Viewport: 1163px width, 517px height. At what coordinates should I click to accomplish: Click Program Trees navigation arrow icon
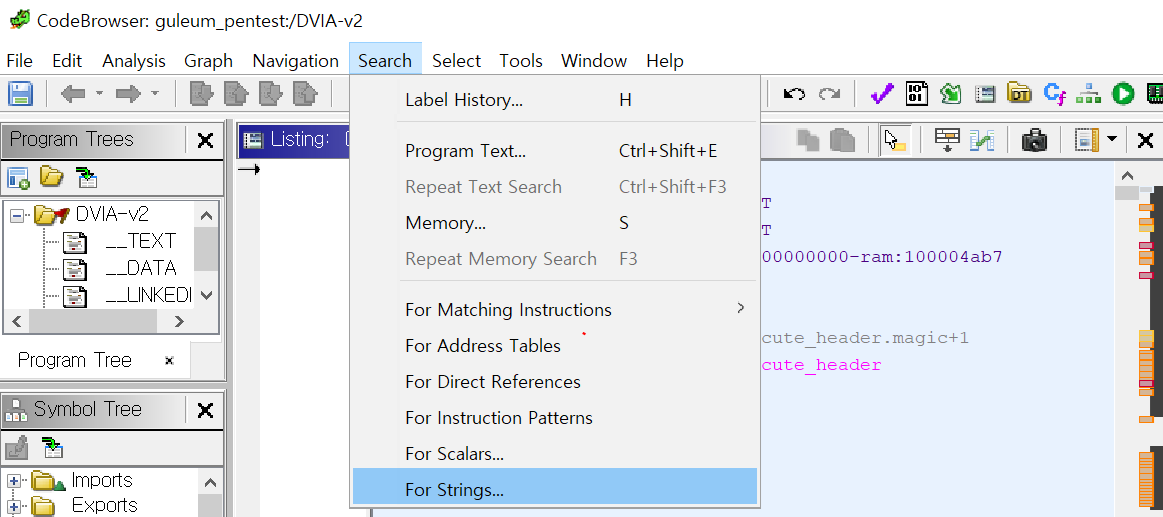[x=87, y=178]
